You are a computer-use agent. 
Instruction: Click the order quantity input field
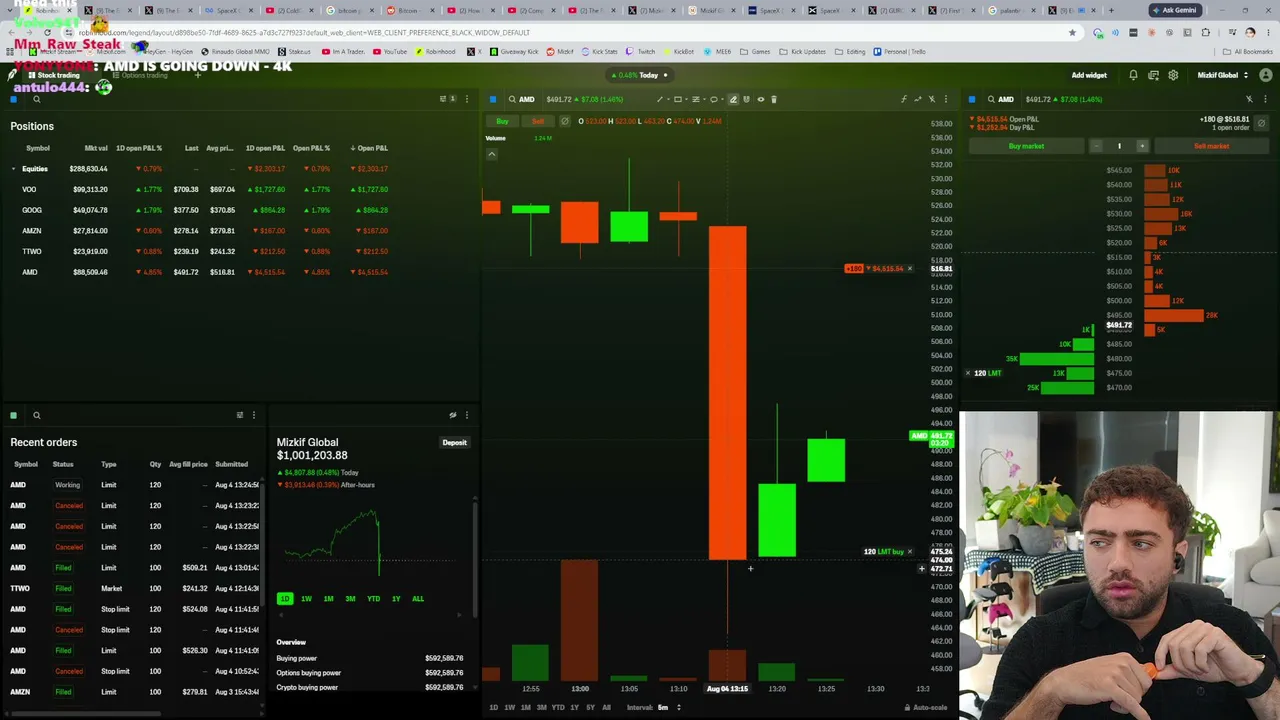1119,146
